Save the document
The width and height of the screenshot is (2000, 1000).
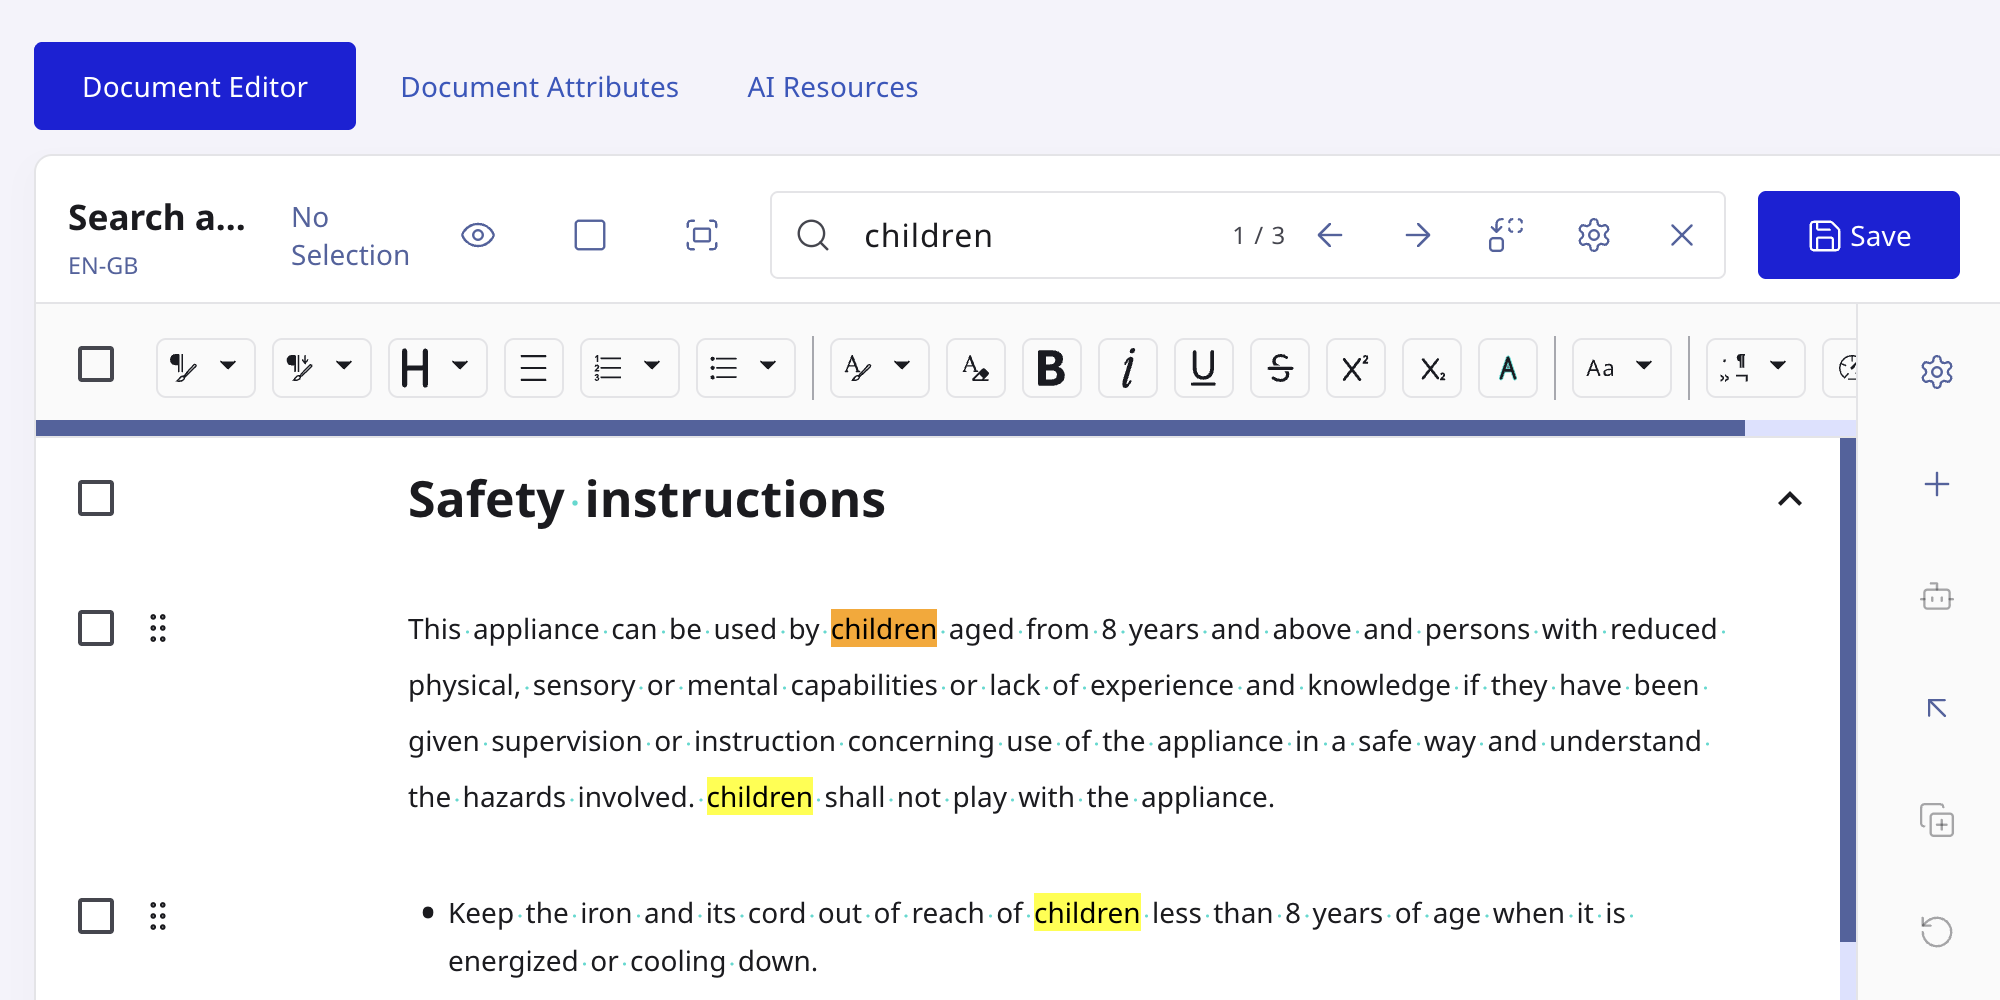click(x=1859, y=235)
